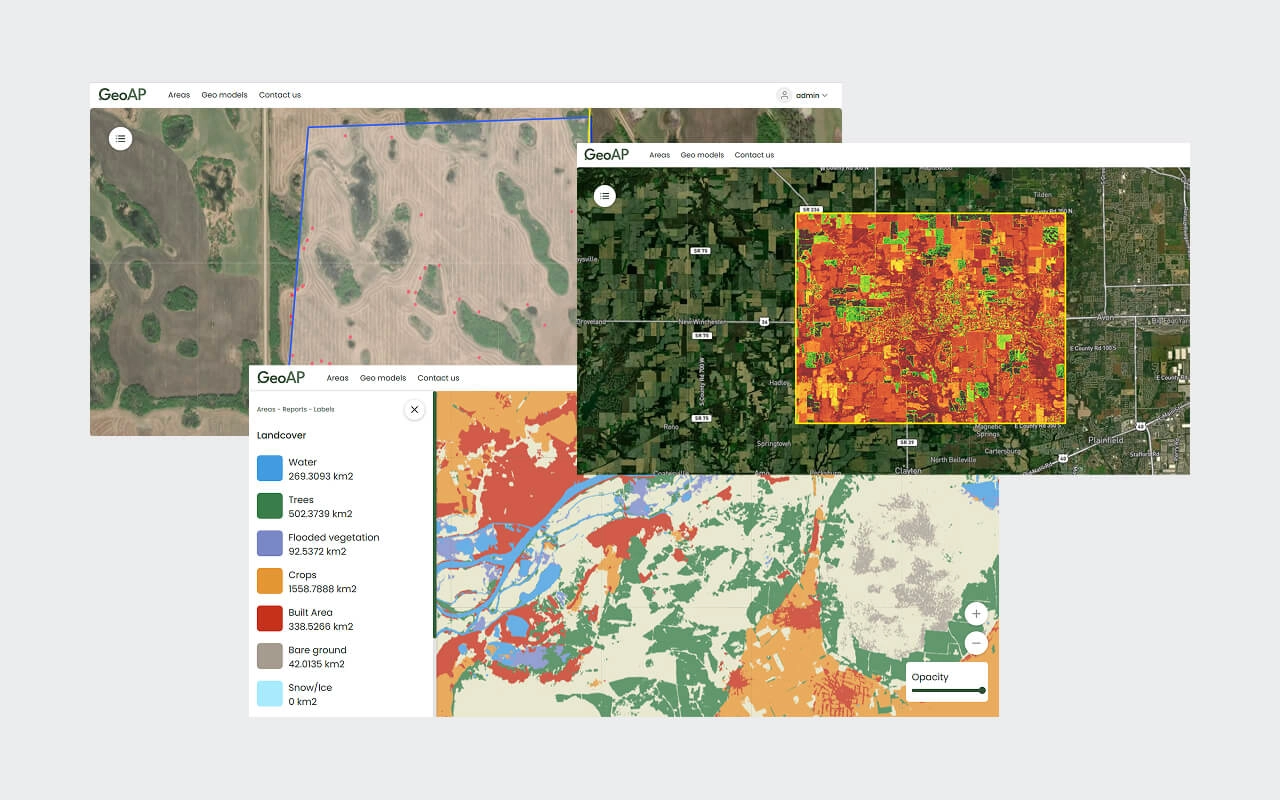Click the Areas - Reports - Labels breadcrumb
This screenshot has width=1280, height=800.
[x=295, y=409]
